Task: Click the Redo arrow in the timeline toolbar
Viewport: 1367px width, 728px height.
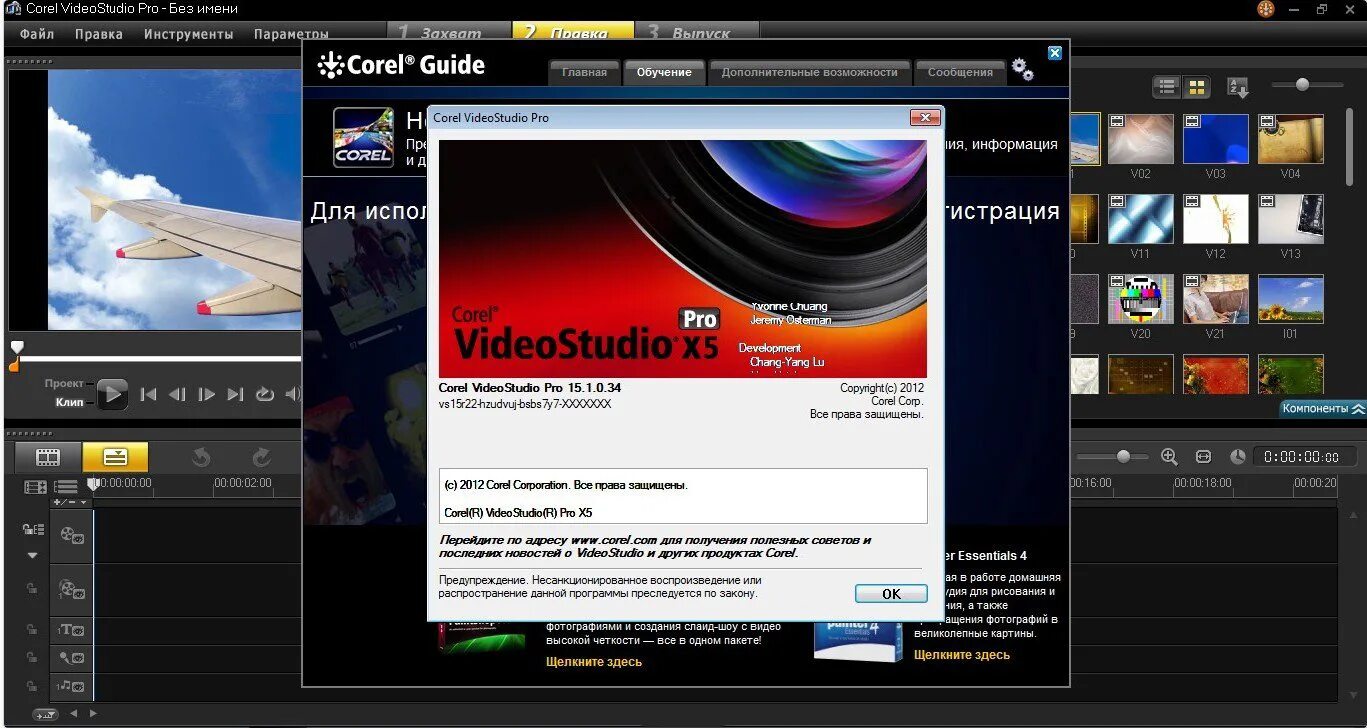Action: point(261,457)
